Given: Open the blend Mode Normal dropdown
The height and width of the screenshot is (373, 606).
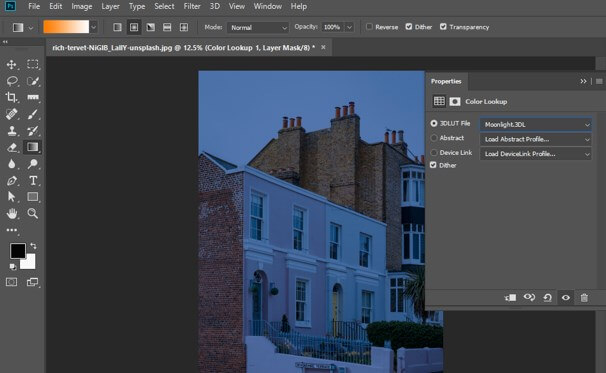Looking at the screenshot, I should click(x=258, y=27).
